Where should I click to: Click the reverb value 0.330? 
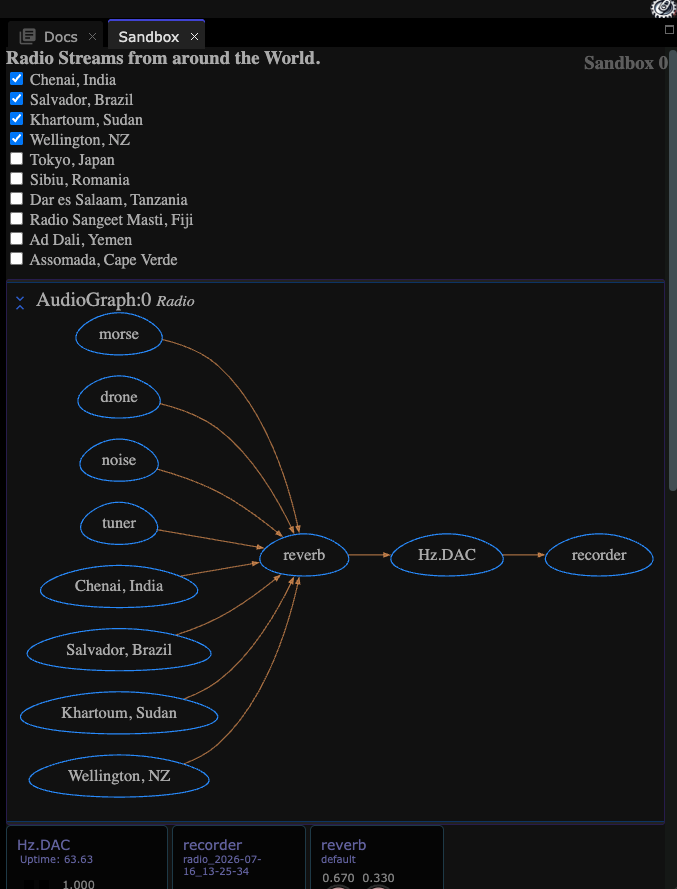coord(378,878)
